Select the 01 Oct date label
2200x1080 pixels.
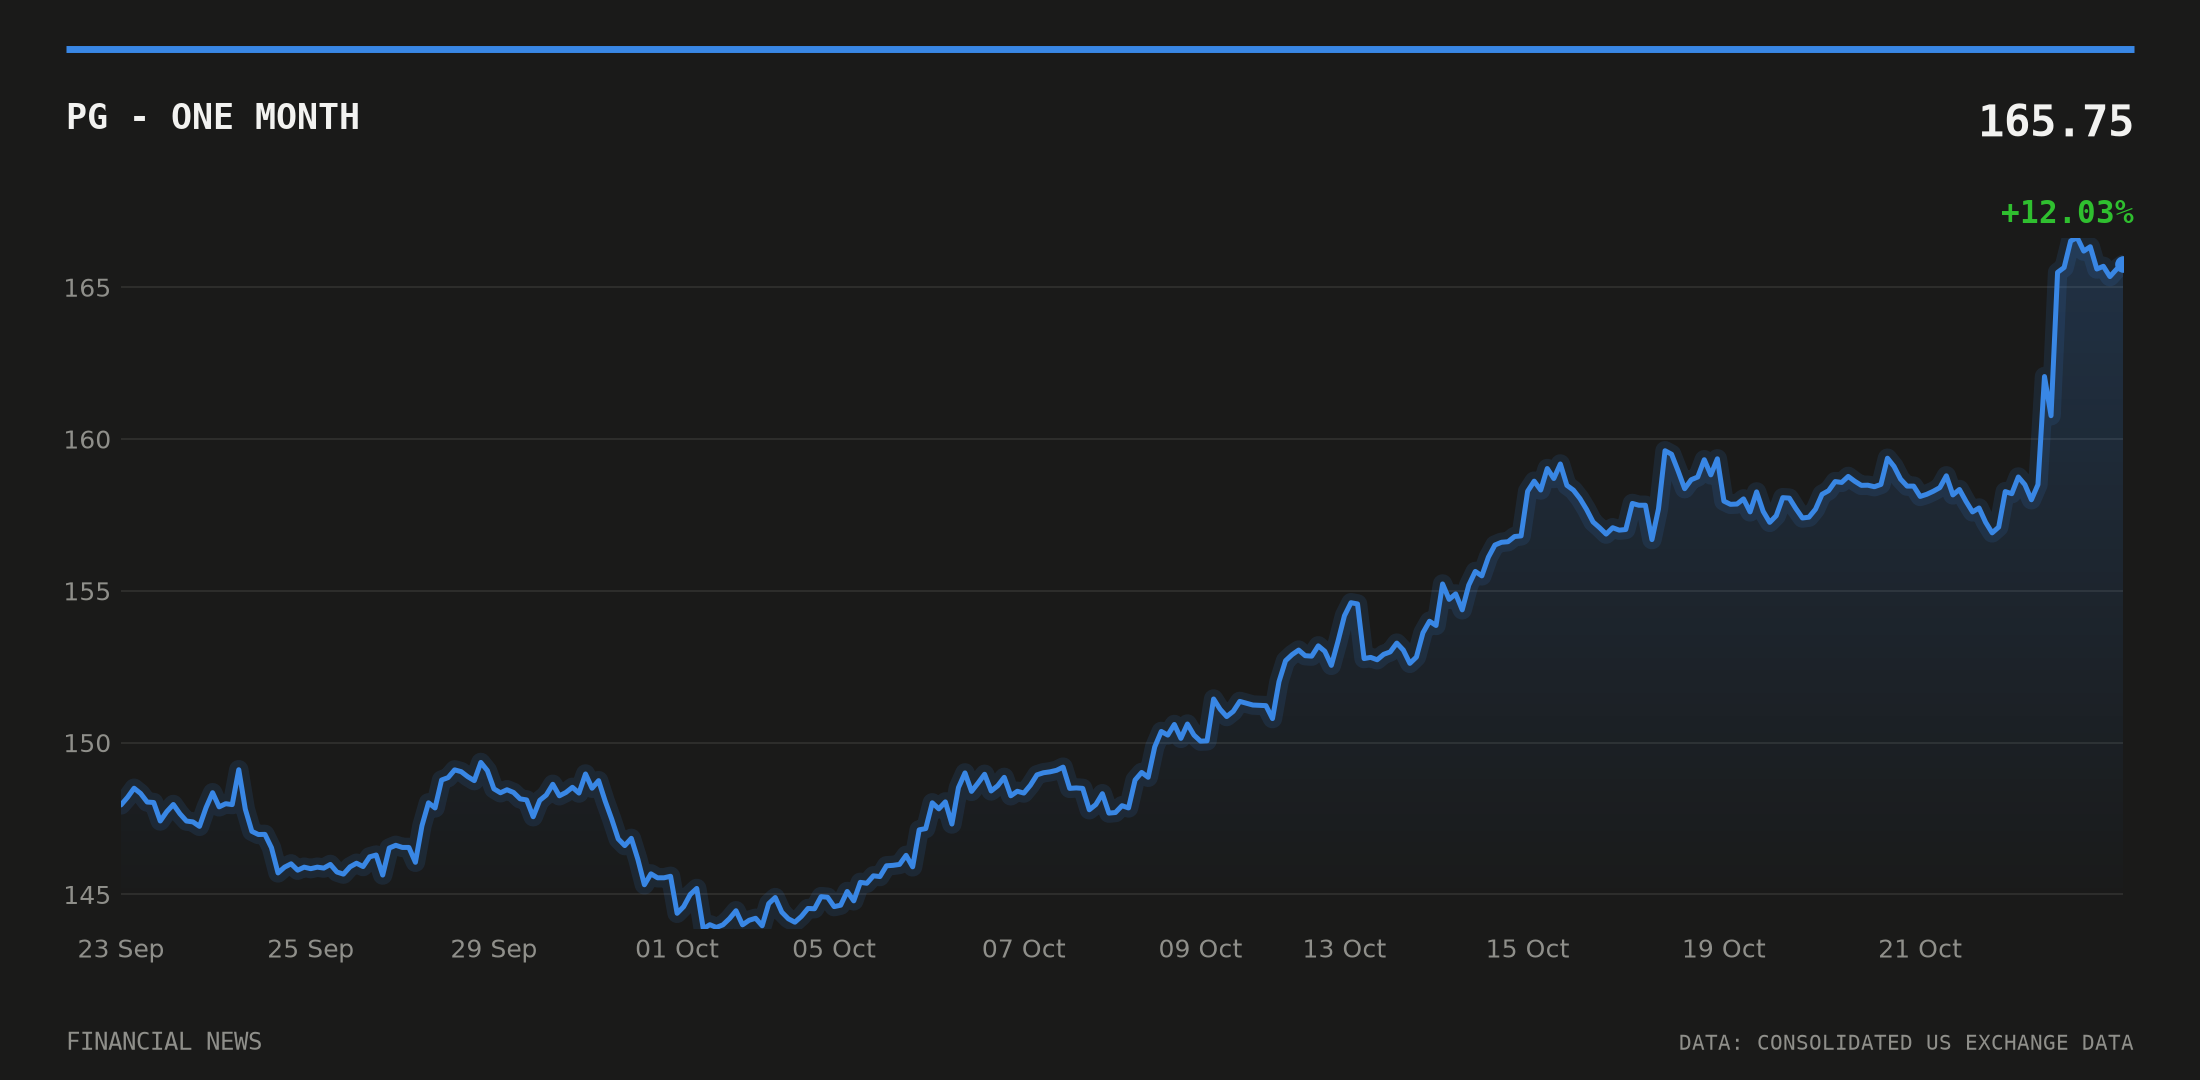click(x=677, y=949)
